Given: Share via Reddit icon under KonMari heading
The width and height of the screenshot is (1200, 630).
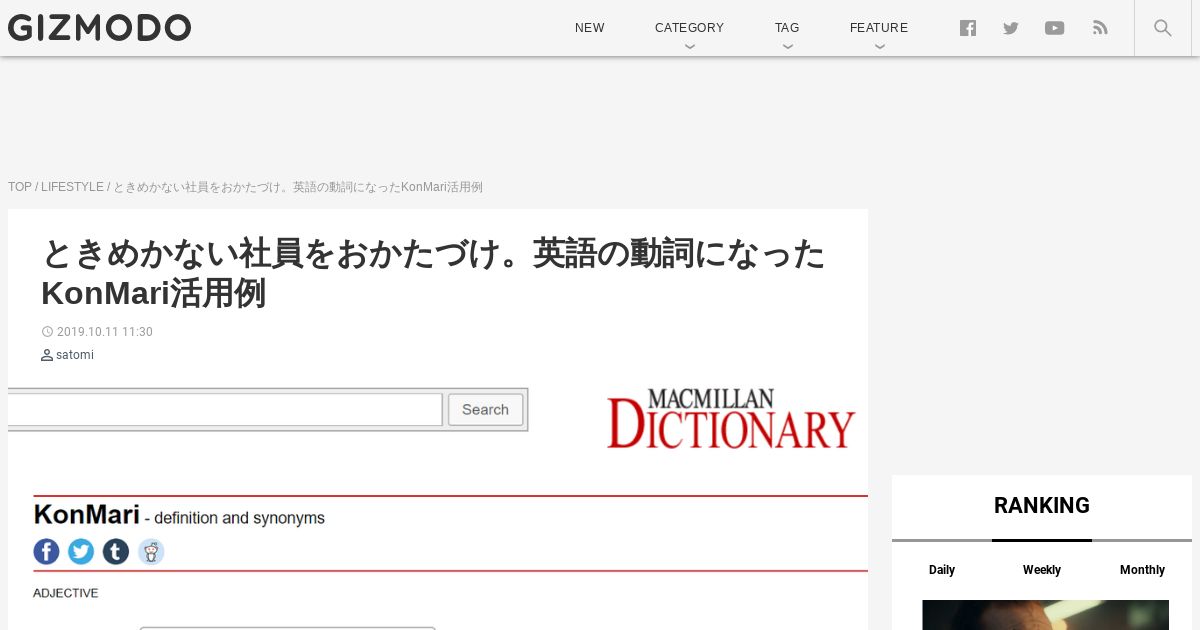Looking at the screenshot, I should pos(151,551).
